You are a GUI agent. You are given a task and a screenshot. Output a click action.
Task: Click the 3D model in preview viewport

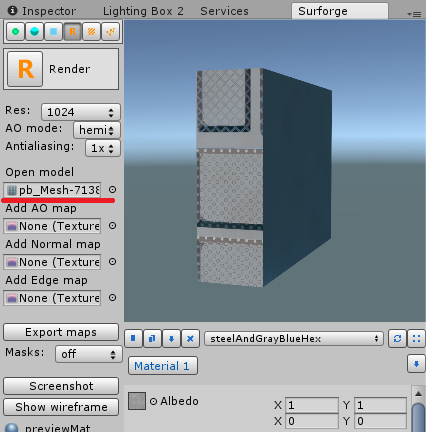pos(263,178)
